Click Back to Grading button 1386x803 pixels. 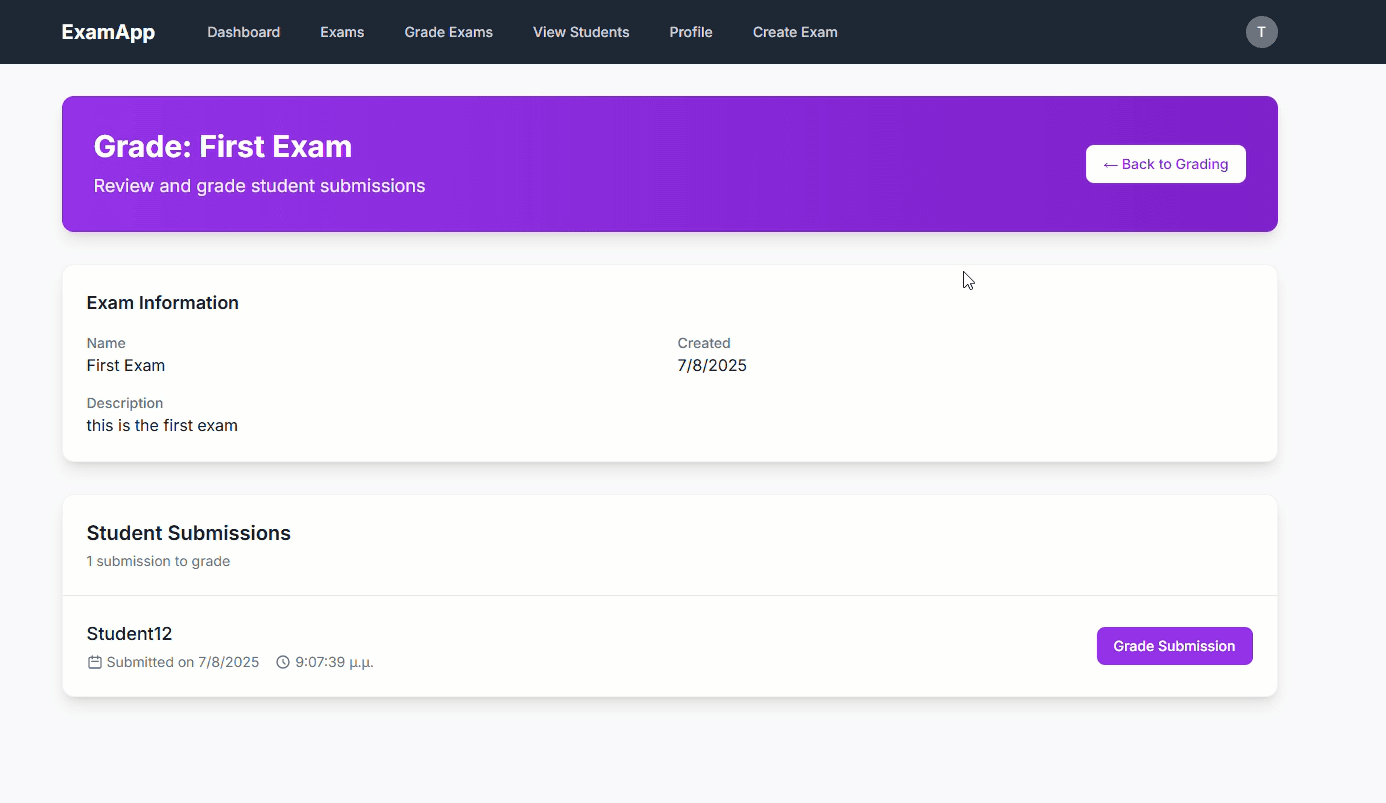point(1166,164)
